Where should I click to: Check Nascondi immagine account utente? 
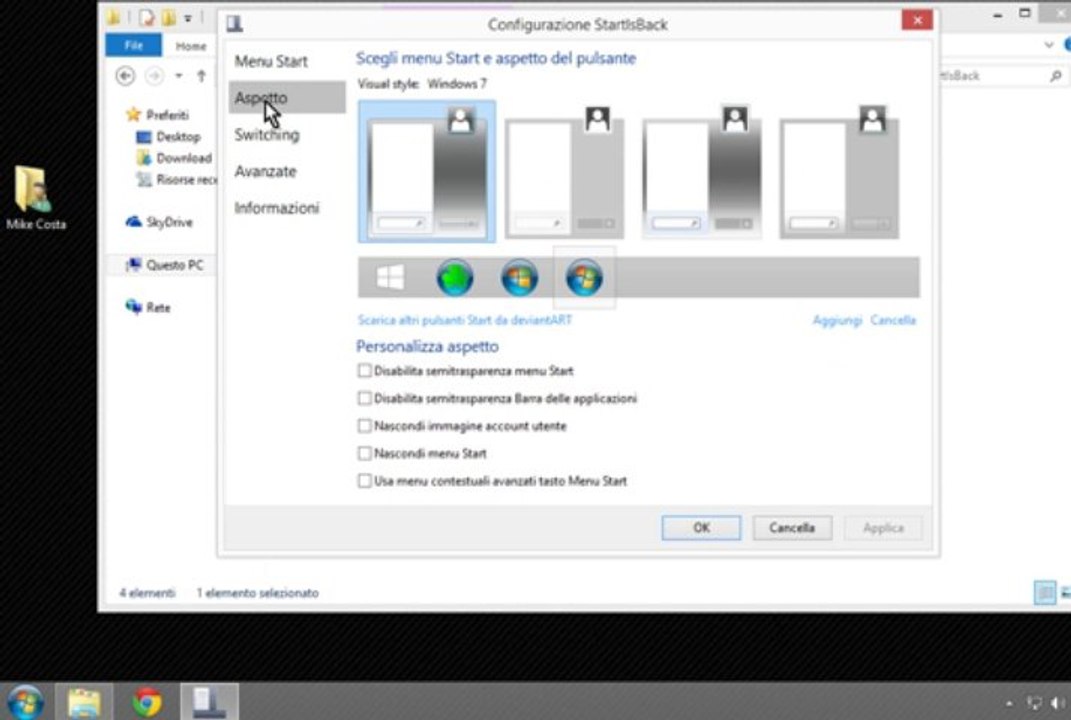point(365,426)
